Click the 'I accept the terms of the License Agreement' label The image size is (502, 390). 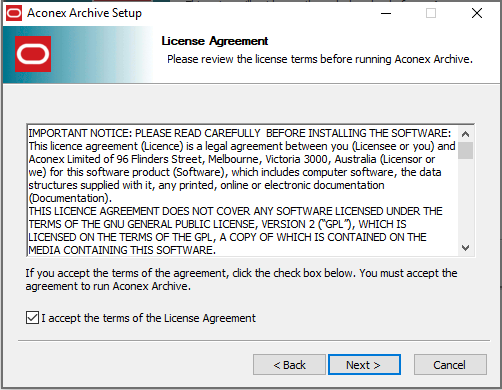[x=149, y=318]
